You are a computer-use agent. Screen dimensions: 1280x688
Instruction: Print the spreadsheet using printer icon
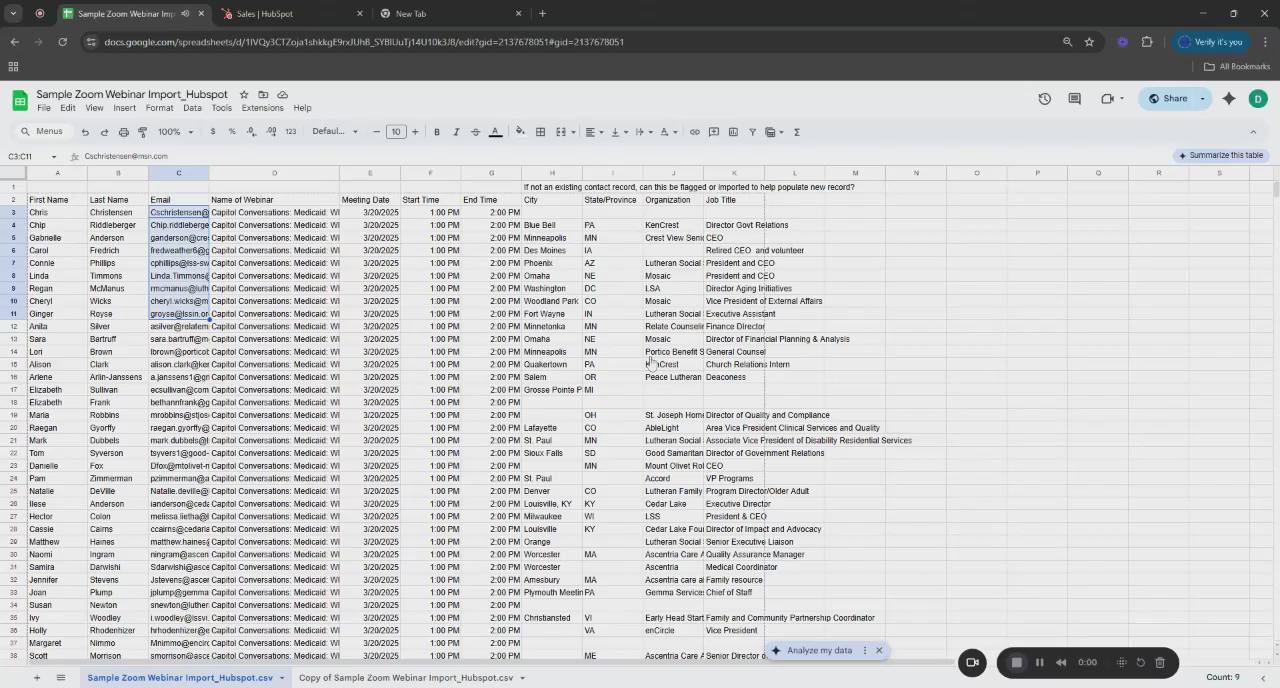click(123, 132)
